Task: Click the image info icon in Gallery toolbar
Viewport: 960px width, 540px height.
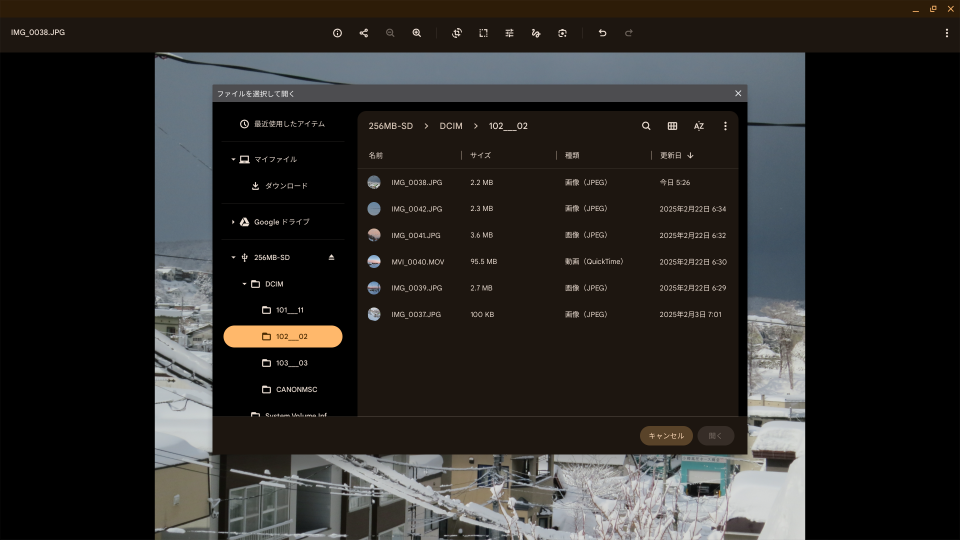Action: coord(337,33)
